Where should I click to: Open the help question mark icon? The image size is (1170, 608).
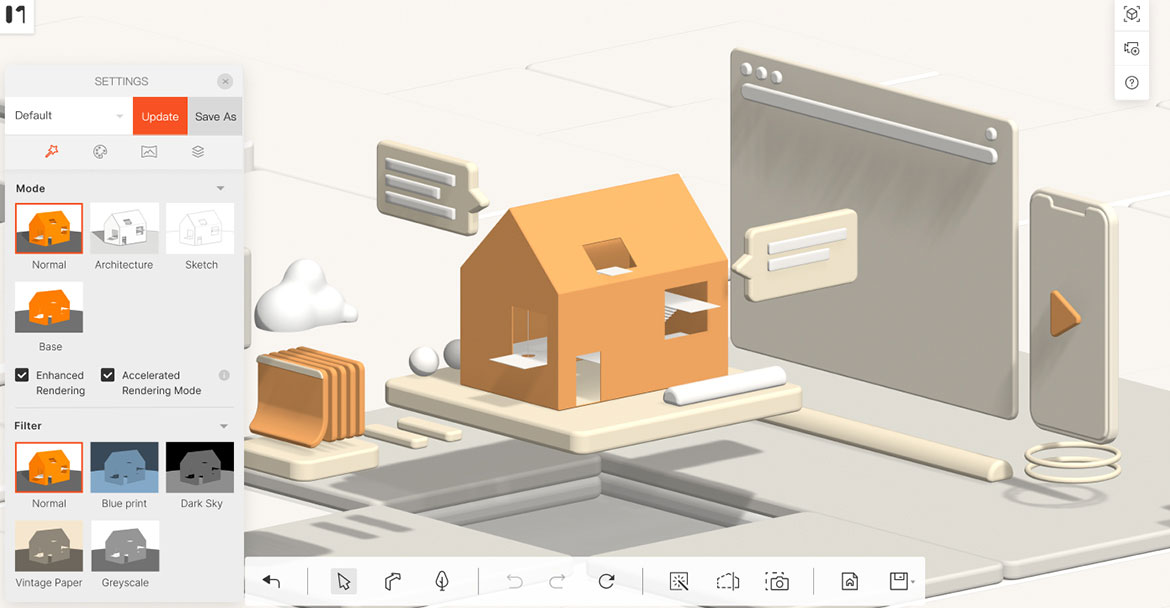point(1132,83)
